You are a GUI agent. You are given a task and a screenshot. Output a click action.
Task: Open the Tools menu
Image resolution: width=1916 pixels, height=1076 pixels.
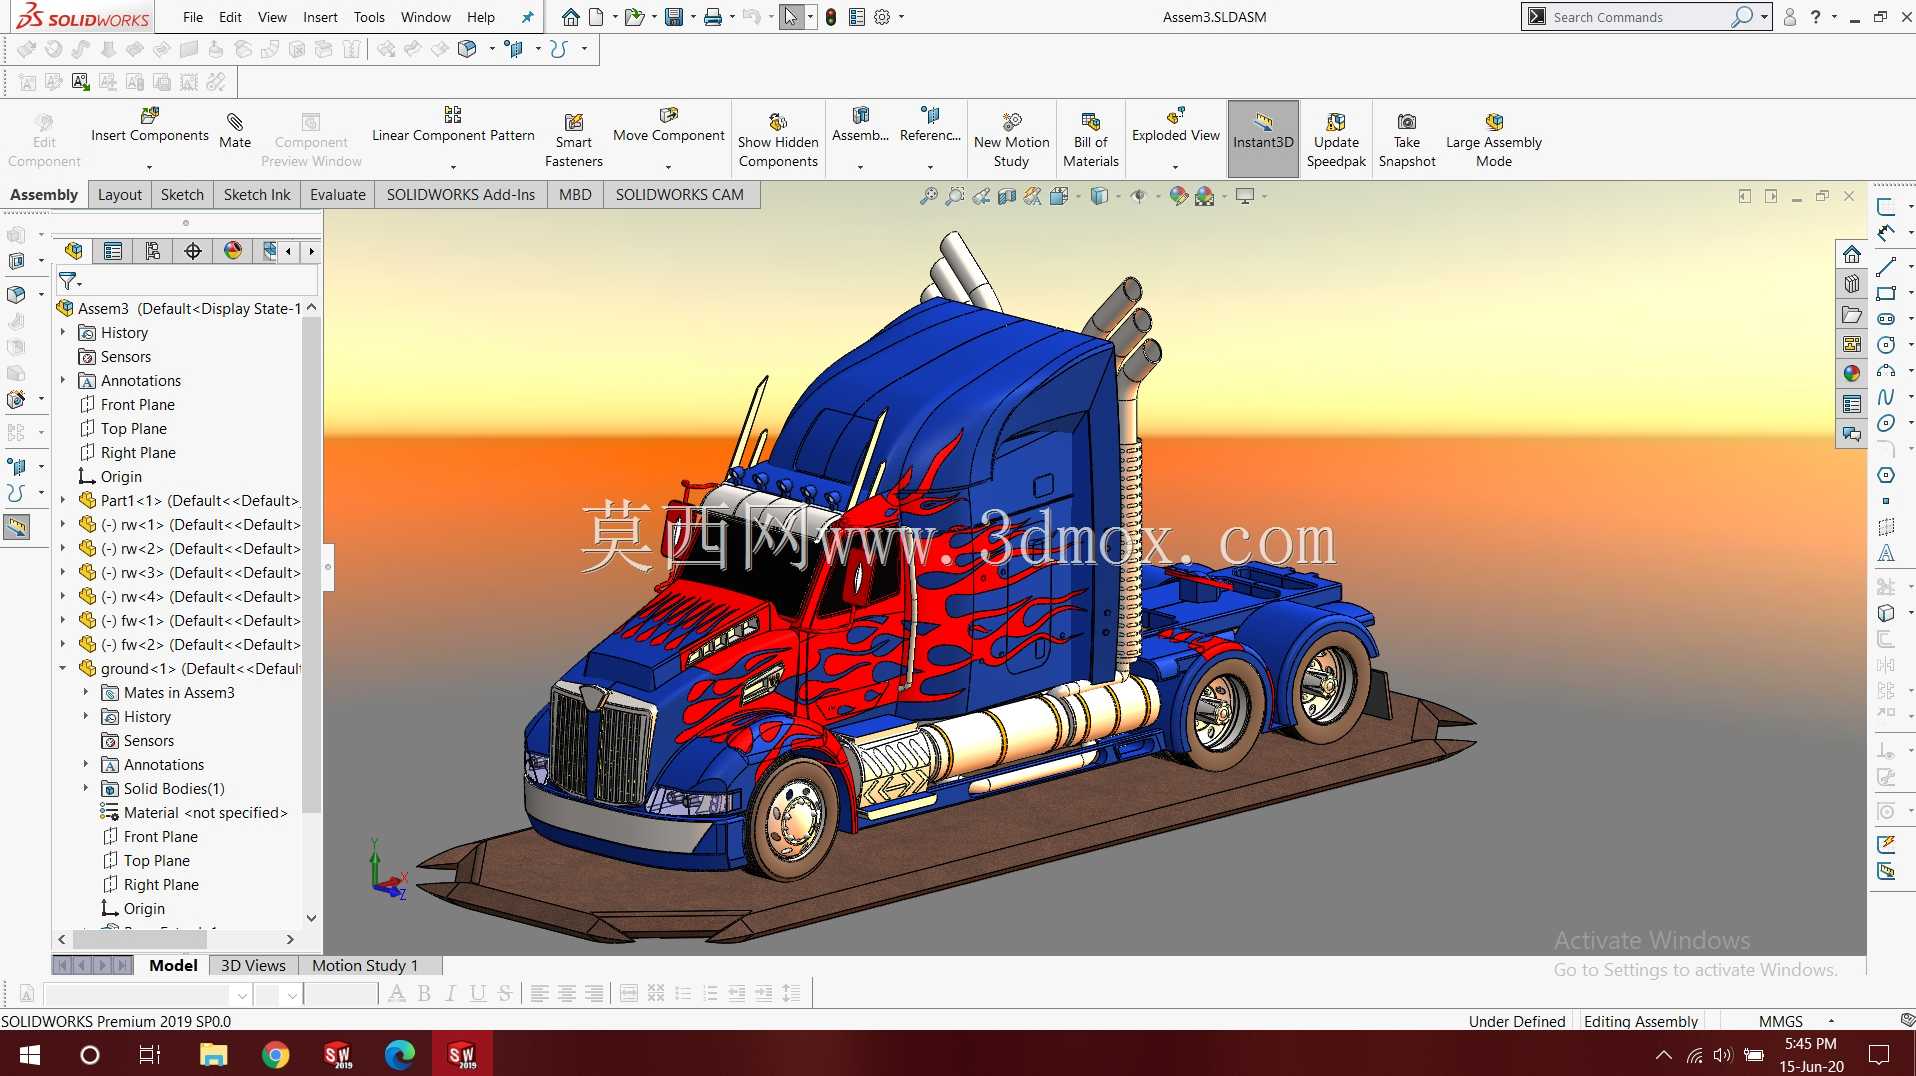(x=369, y=17)
